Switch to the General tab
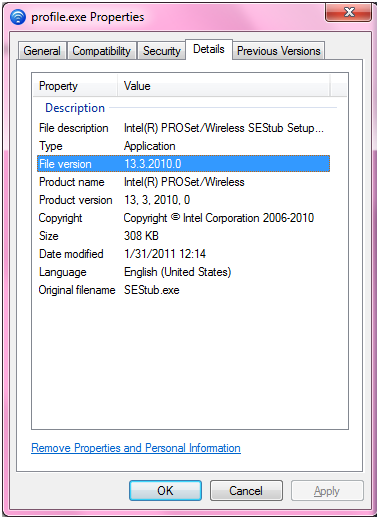Image resolution: width=377 pixels, height=518 pixels. click(x=42, y=51)
